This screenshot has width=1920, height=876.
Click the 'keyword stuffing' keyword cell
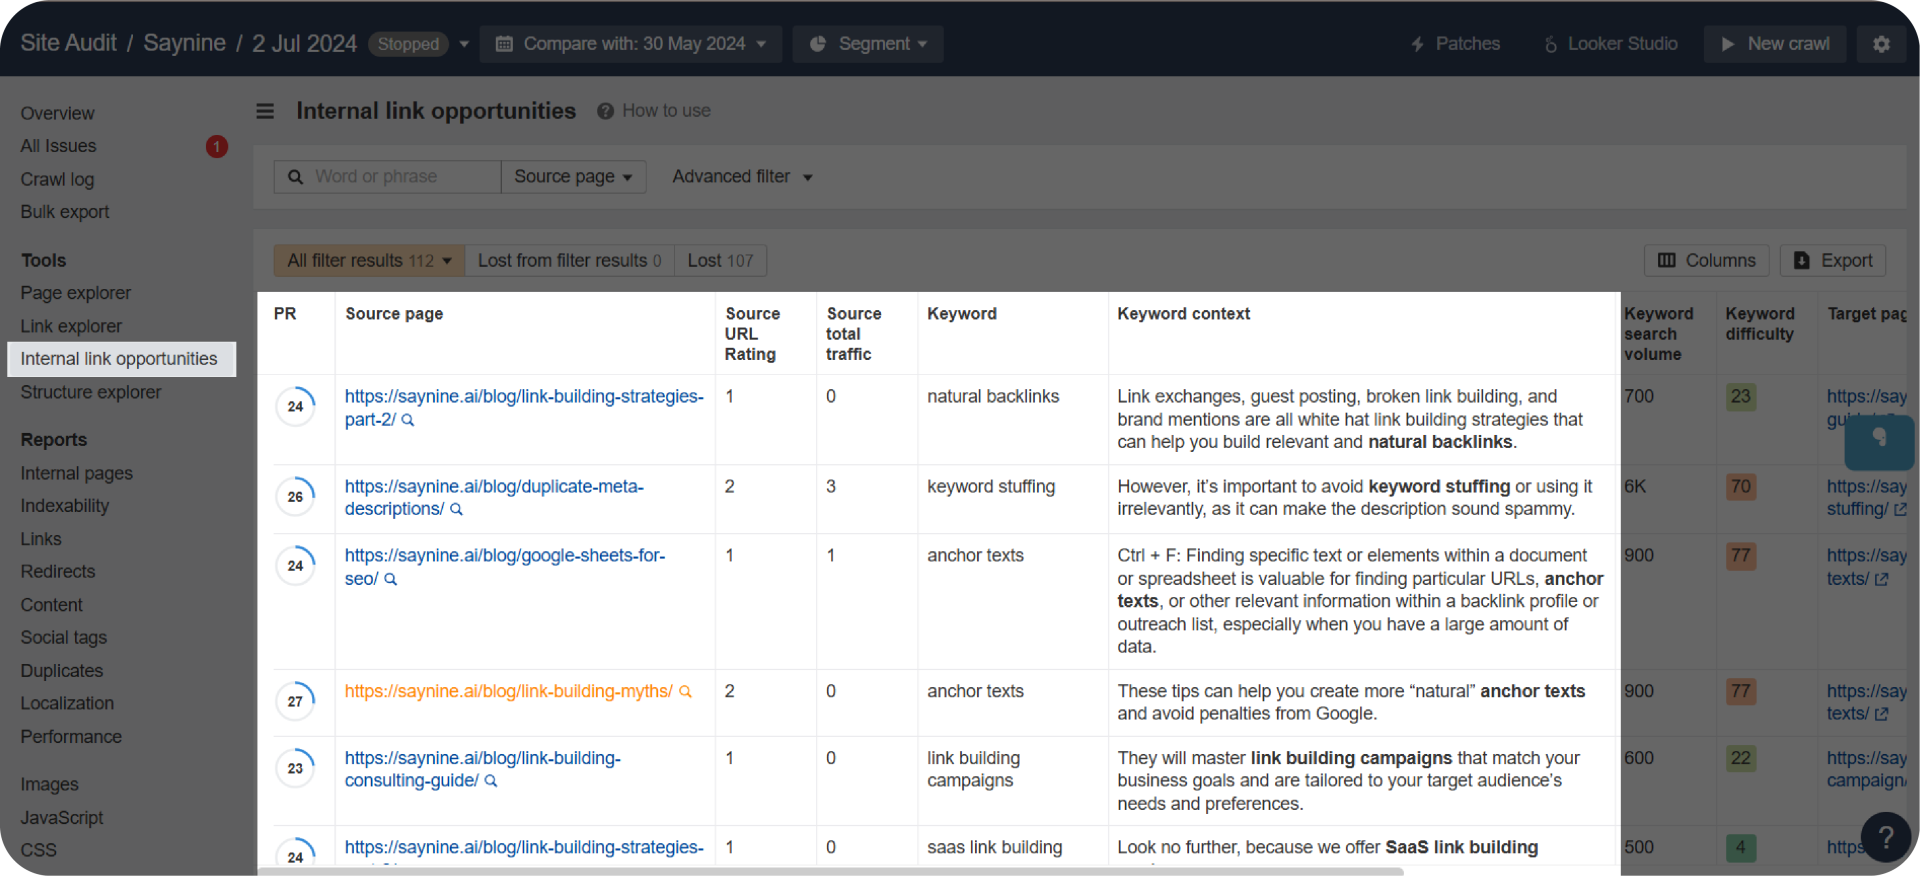[x=991, y=487]
